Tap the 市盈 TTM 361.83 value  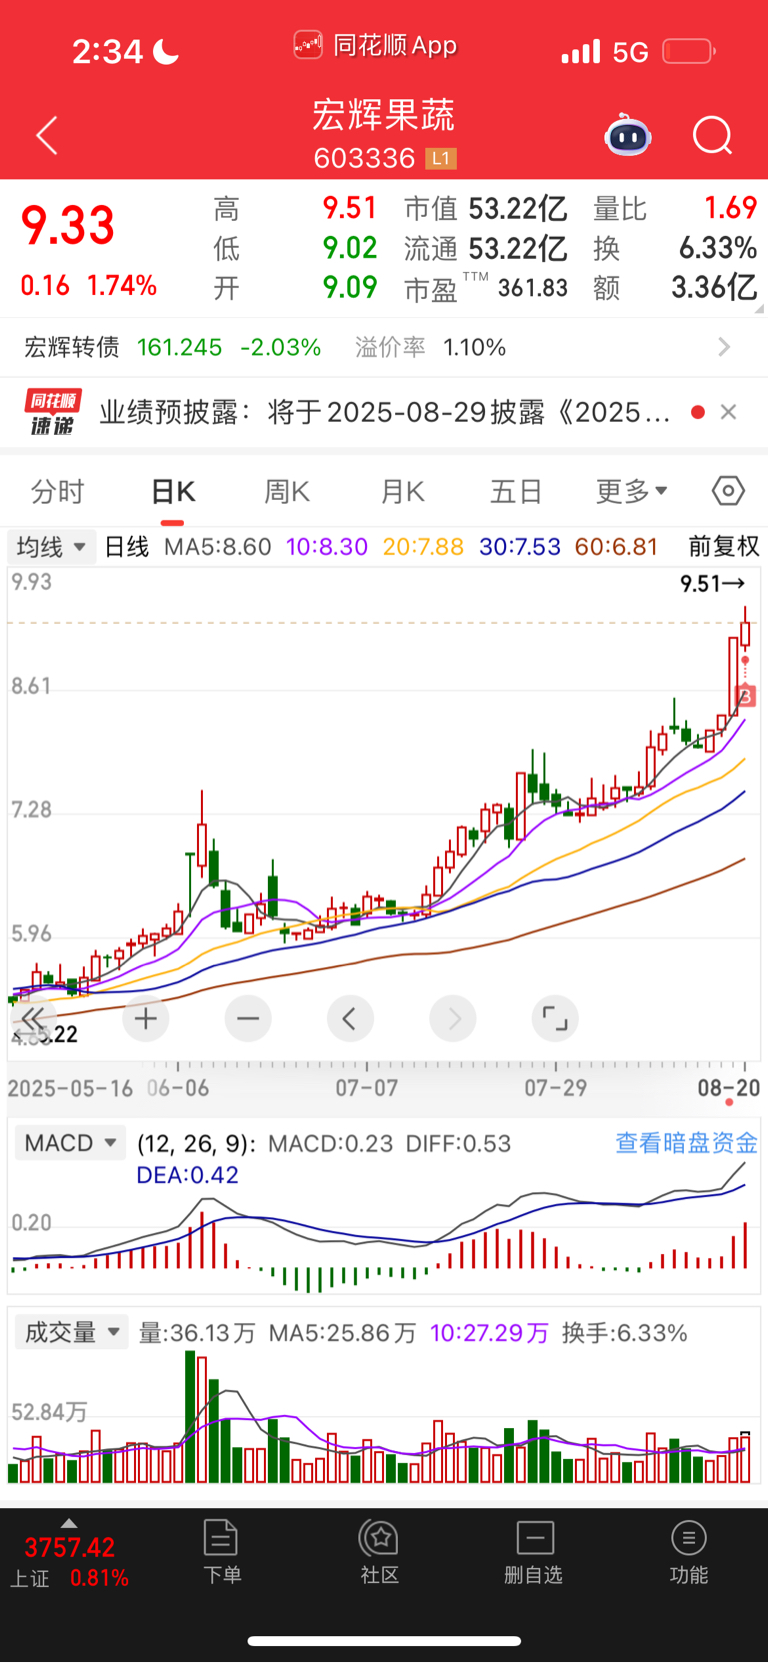(x=486, y=288)
